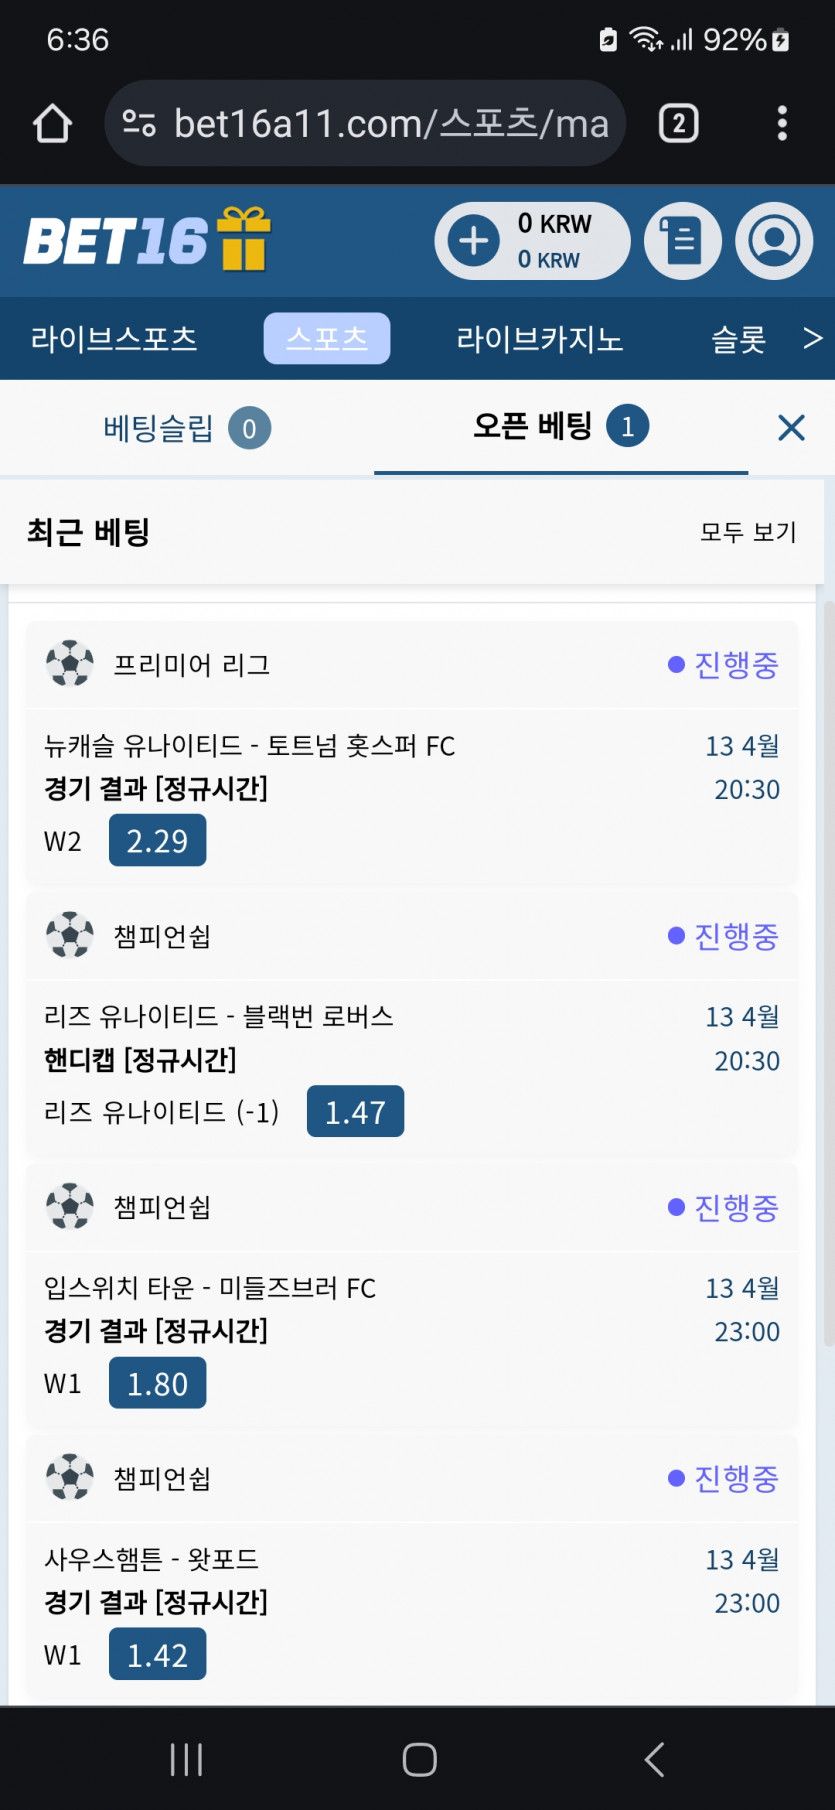Tap the browser address bar
Image resolution: width=835 pixels, height=1810 pixels.
(390, 124)
